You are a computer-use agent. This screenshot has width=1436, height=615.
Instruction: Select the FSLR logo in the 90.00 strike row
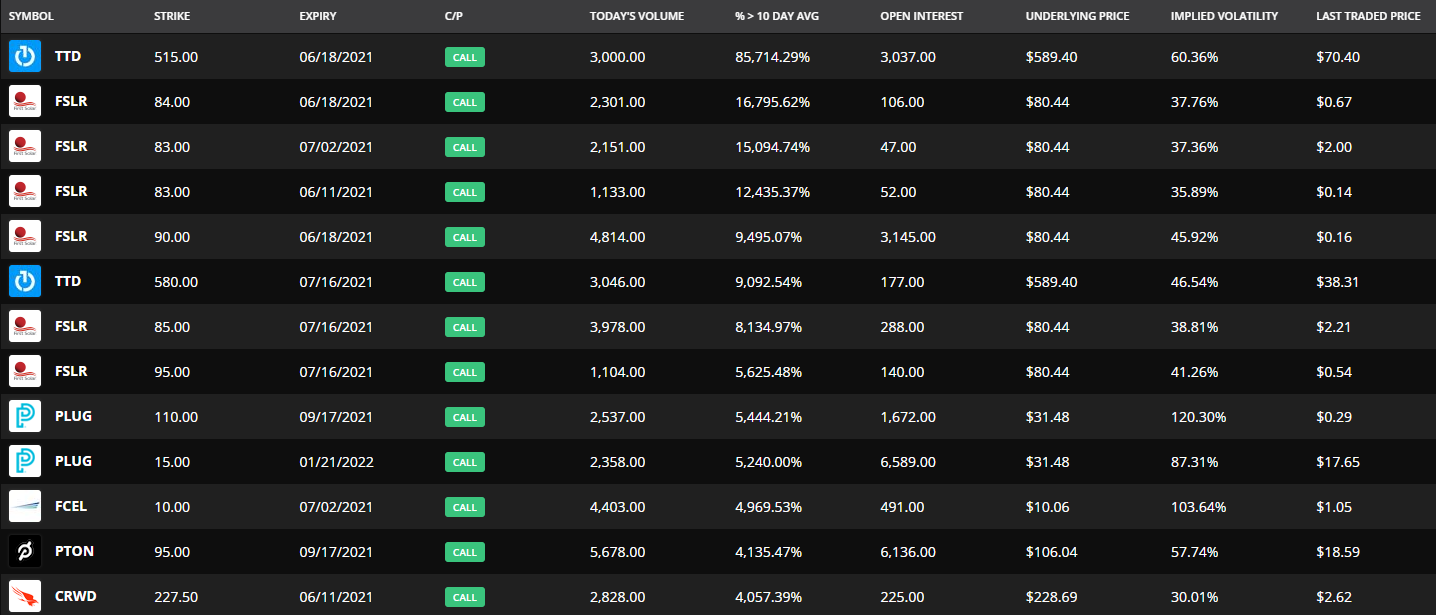(25, 237)
